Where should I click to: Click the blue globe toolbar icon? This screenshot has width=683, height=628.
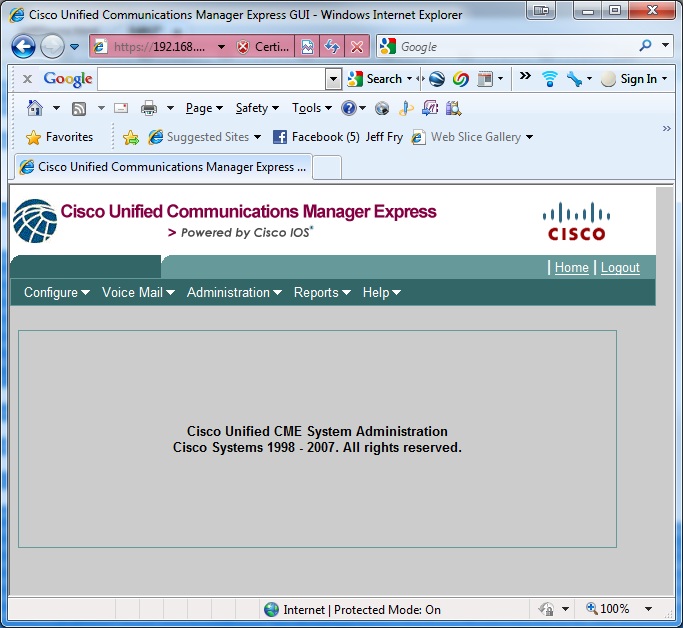click(436, 79)
